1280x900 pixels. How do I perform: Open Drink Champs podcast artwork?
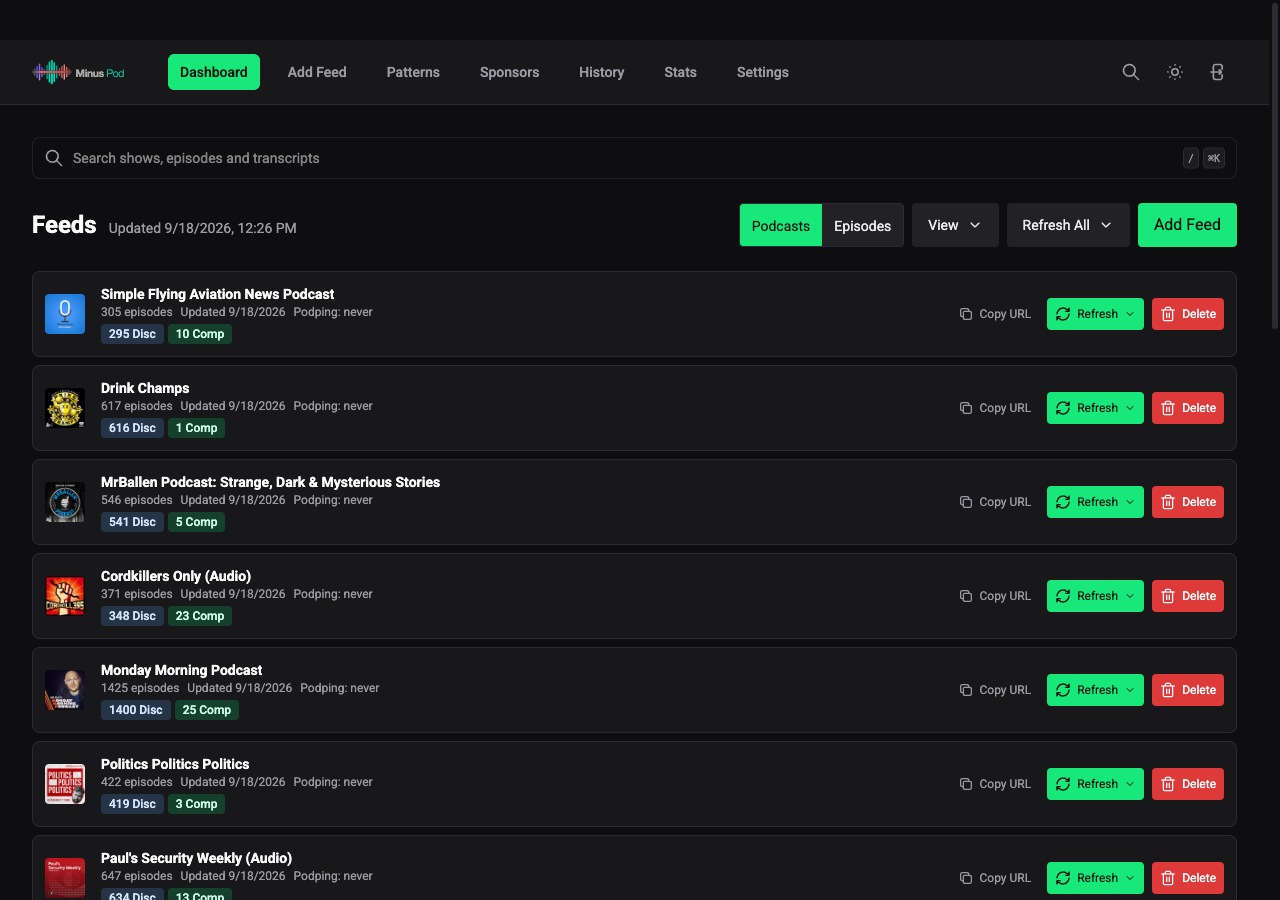pos(65,408)
